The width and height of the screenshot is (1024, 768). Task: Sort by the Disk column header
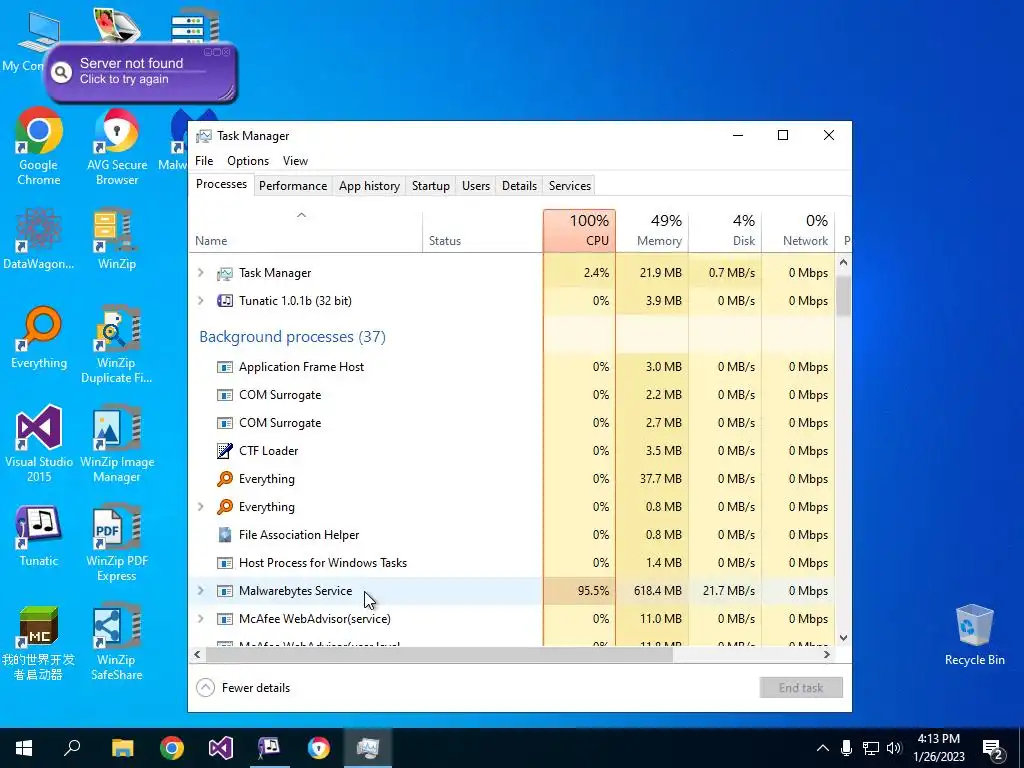(726, 231)
